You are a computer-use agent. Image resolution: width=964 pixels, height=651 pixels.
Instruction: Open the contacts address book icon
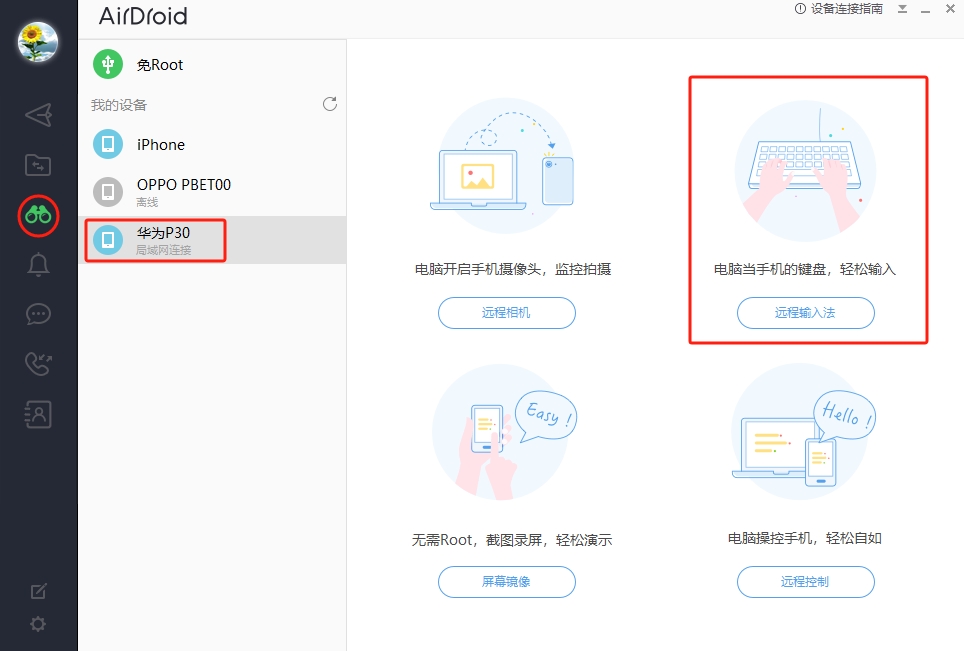38,414
